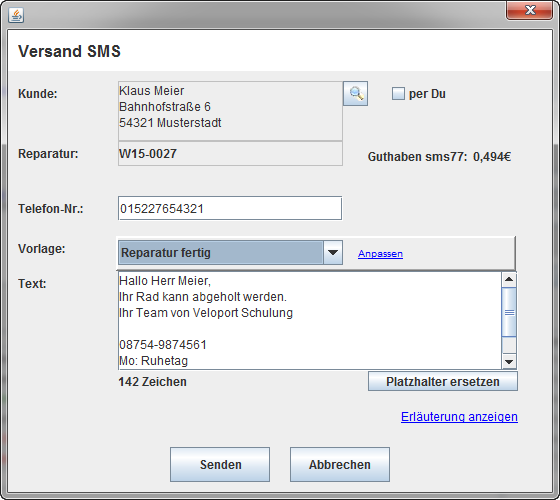Open the customer search magnifier icon

tap(355, 94)
